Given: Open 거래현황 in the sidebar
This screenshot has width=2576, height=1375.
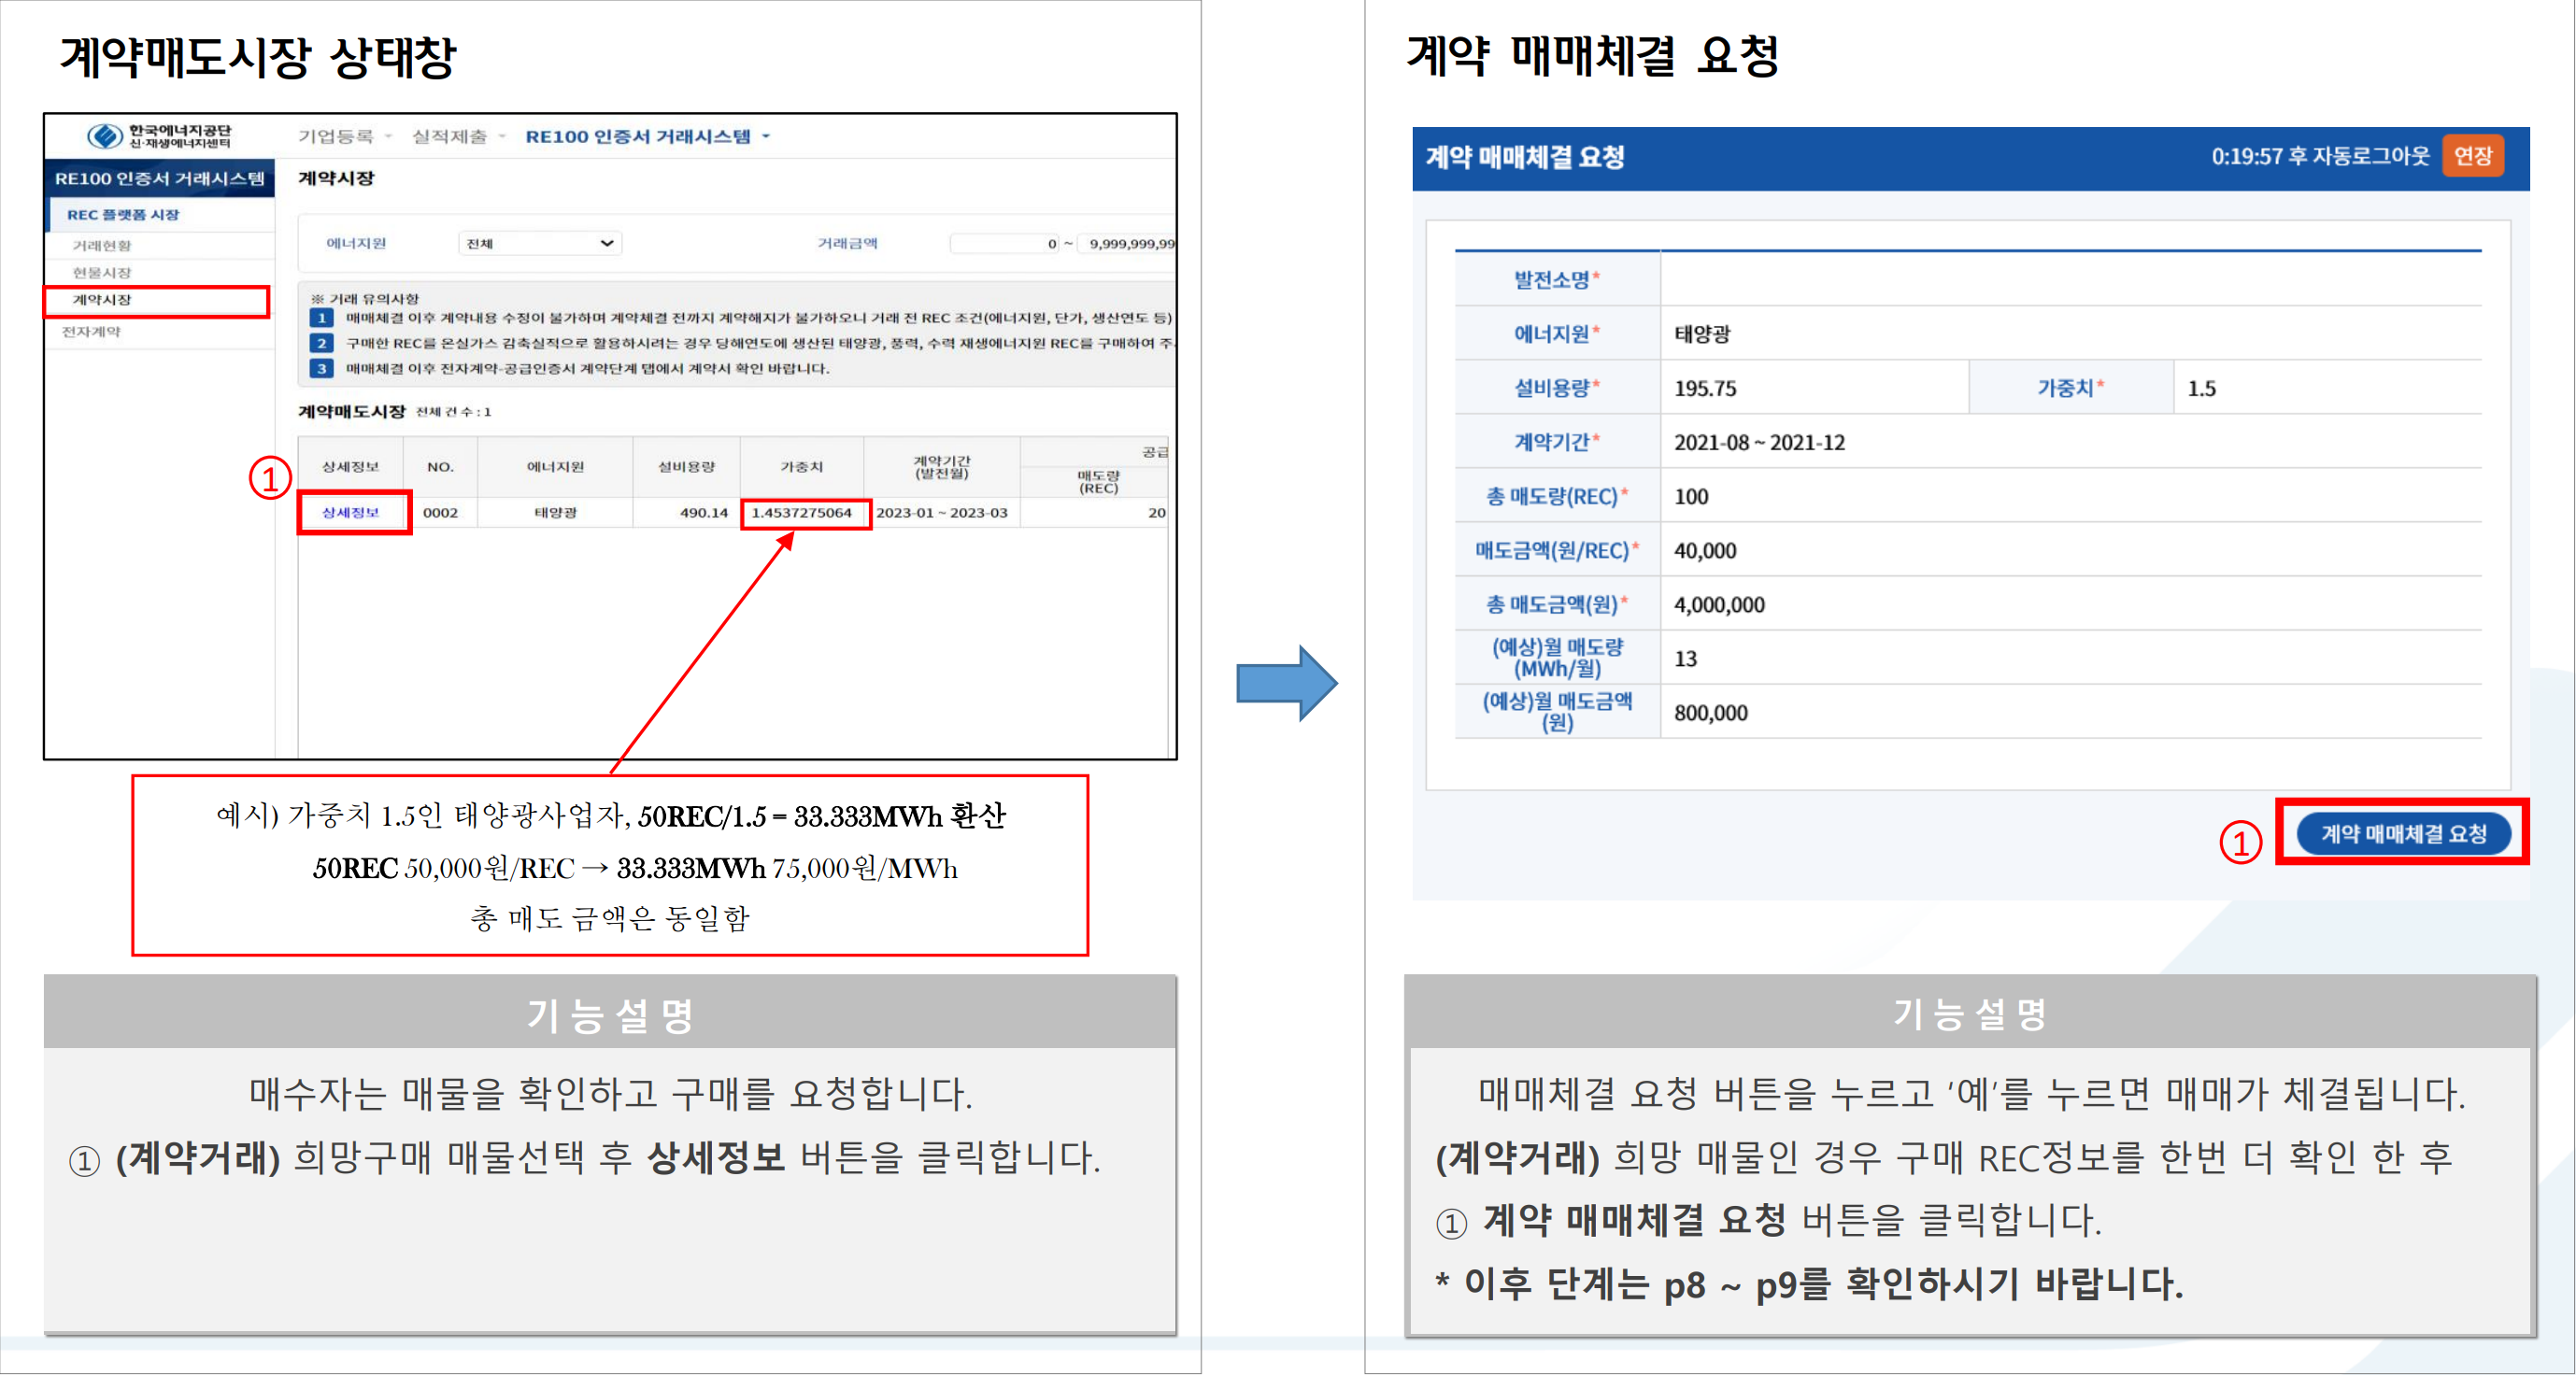Looking at the screenshot, I should [102, 245].
